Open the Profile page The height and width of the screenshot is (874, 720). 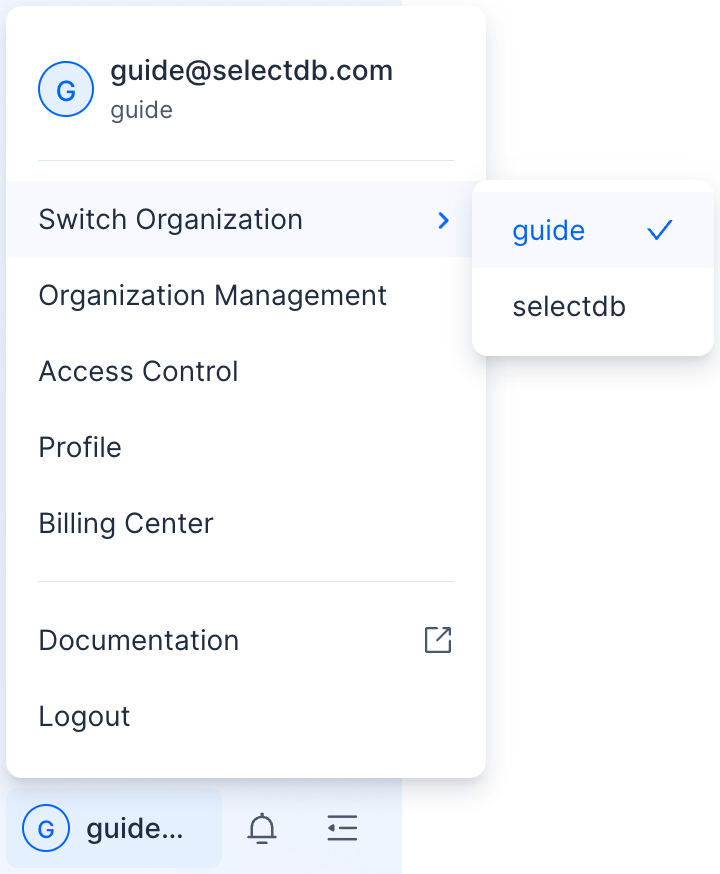pos(80,447)
